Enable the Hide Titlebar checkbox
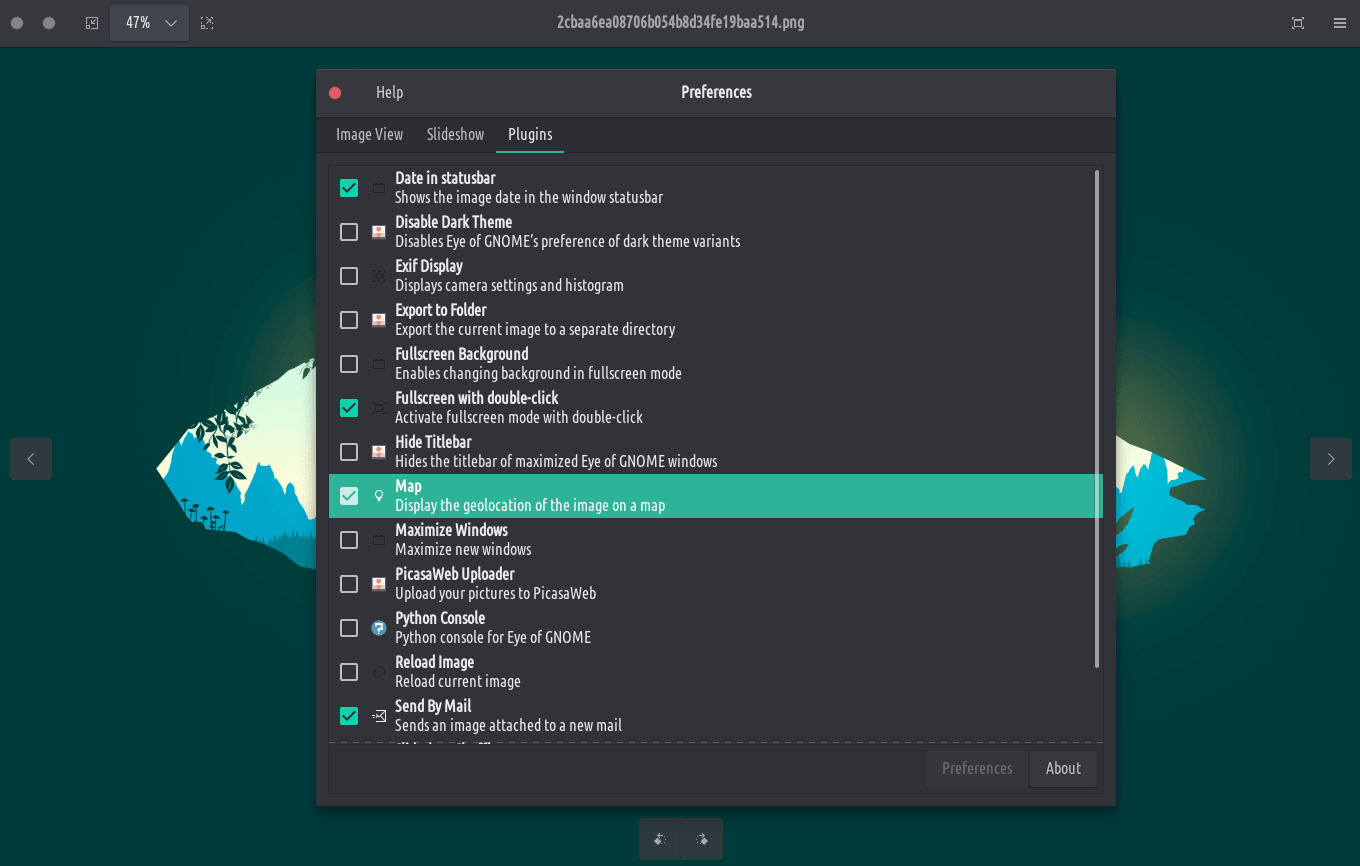Viewport: 1360px width, 866px height. 349,452
